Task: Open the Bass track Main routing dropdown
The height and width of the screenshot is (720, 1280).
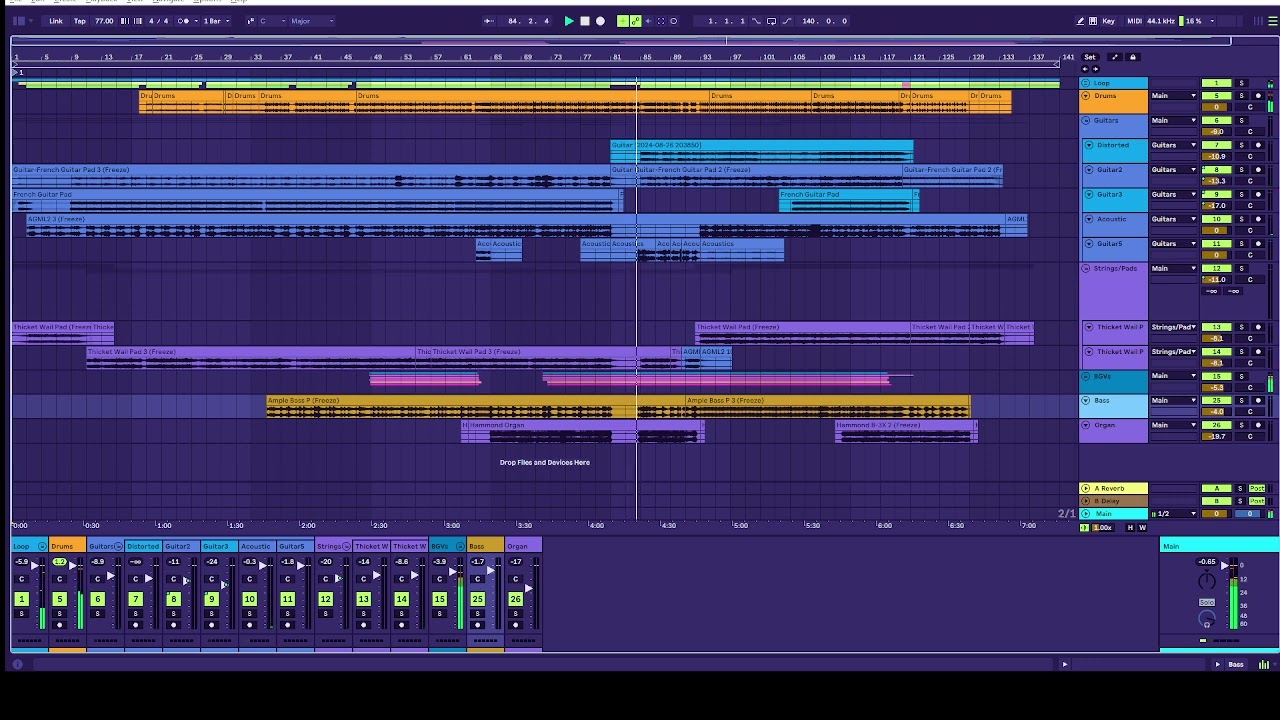Action: pyautogui.click(x=1173, y=400)
